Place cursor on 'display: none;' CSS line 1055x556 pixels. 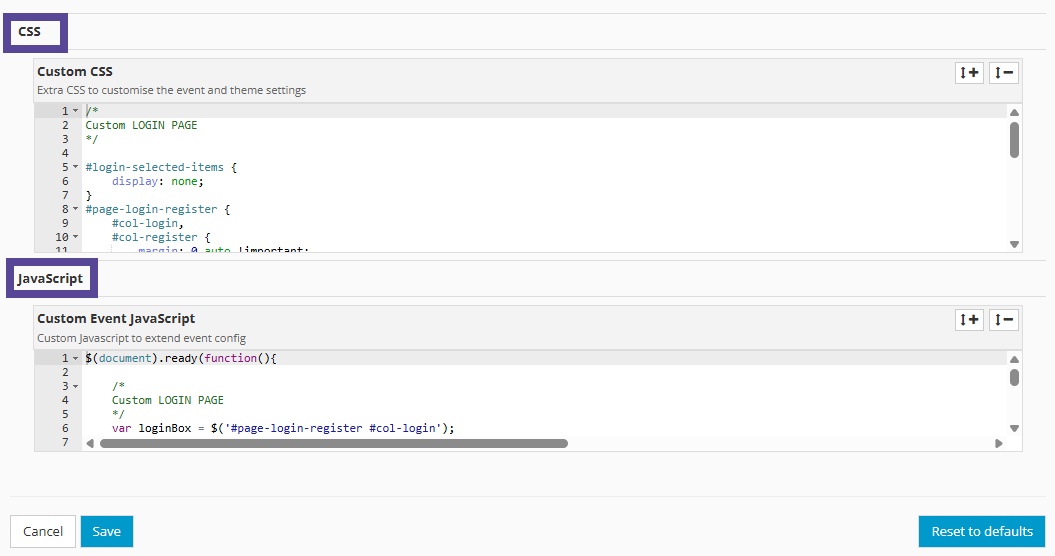tap(157, 181)
